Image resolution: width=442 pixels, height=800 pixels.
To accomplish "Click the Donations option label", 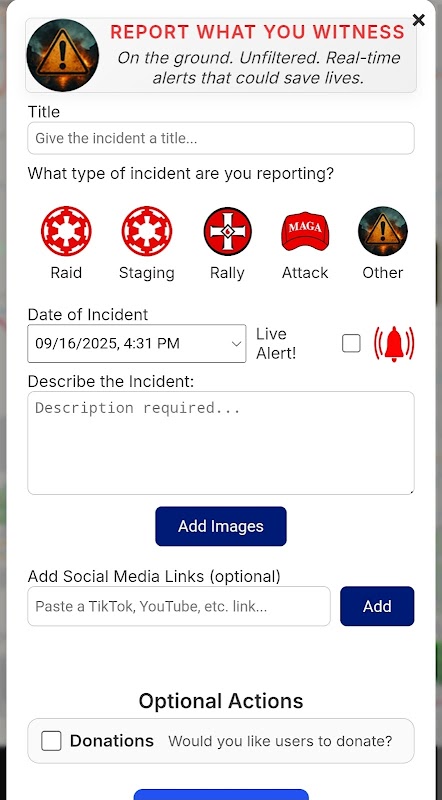I will tap(112, 741).
